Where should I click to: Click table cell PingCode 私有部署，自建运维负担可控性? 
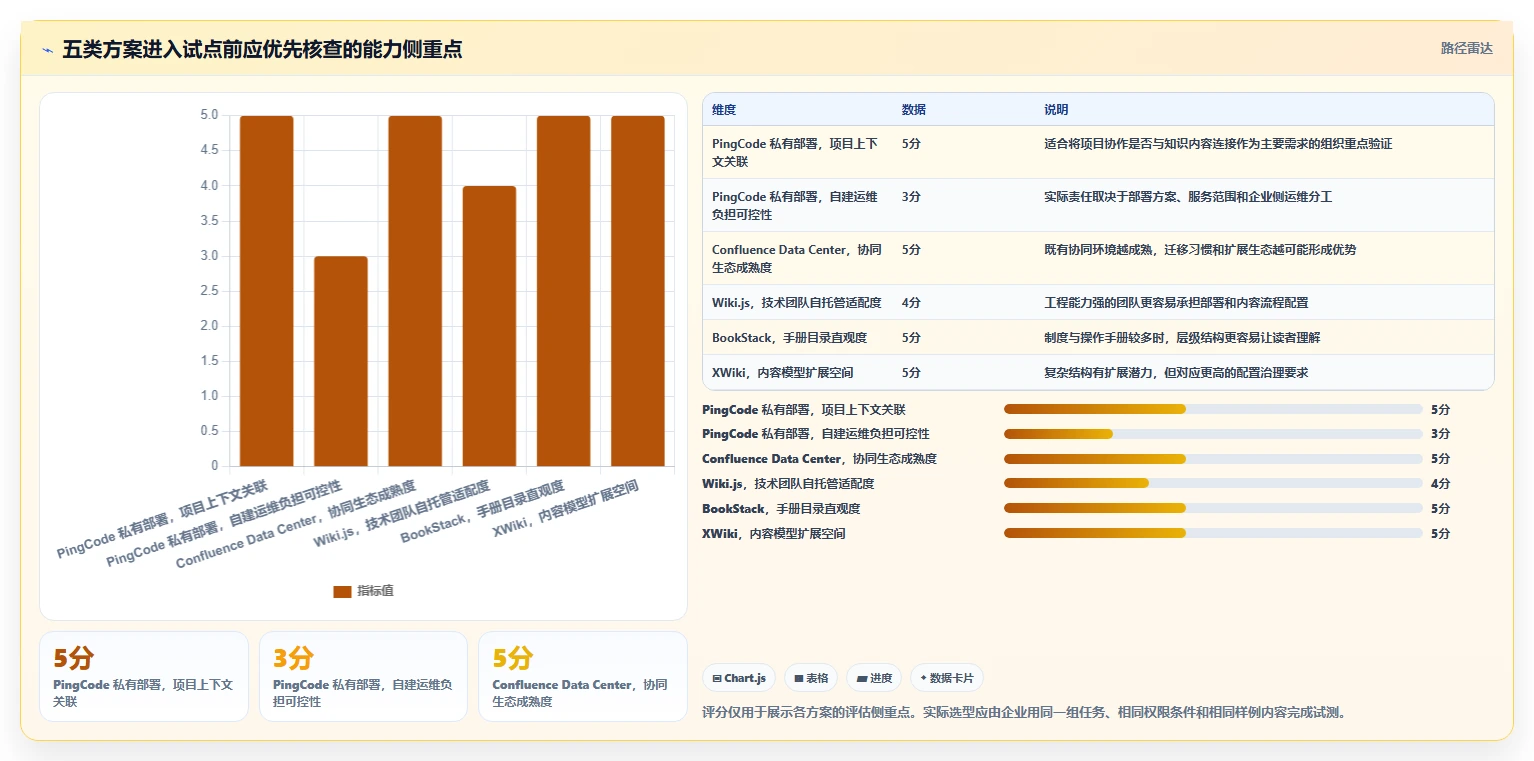(796, 205)
